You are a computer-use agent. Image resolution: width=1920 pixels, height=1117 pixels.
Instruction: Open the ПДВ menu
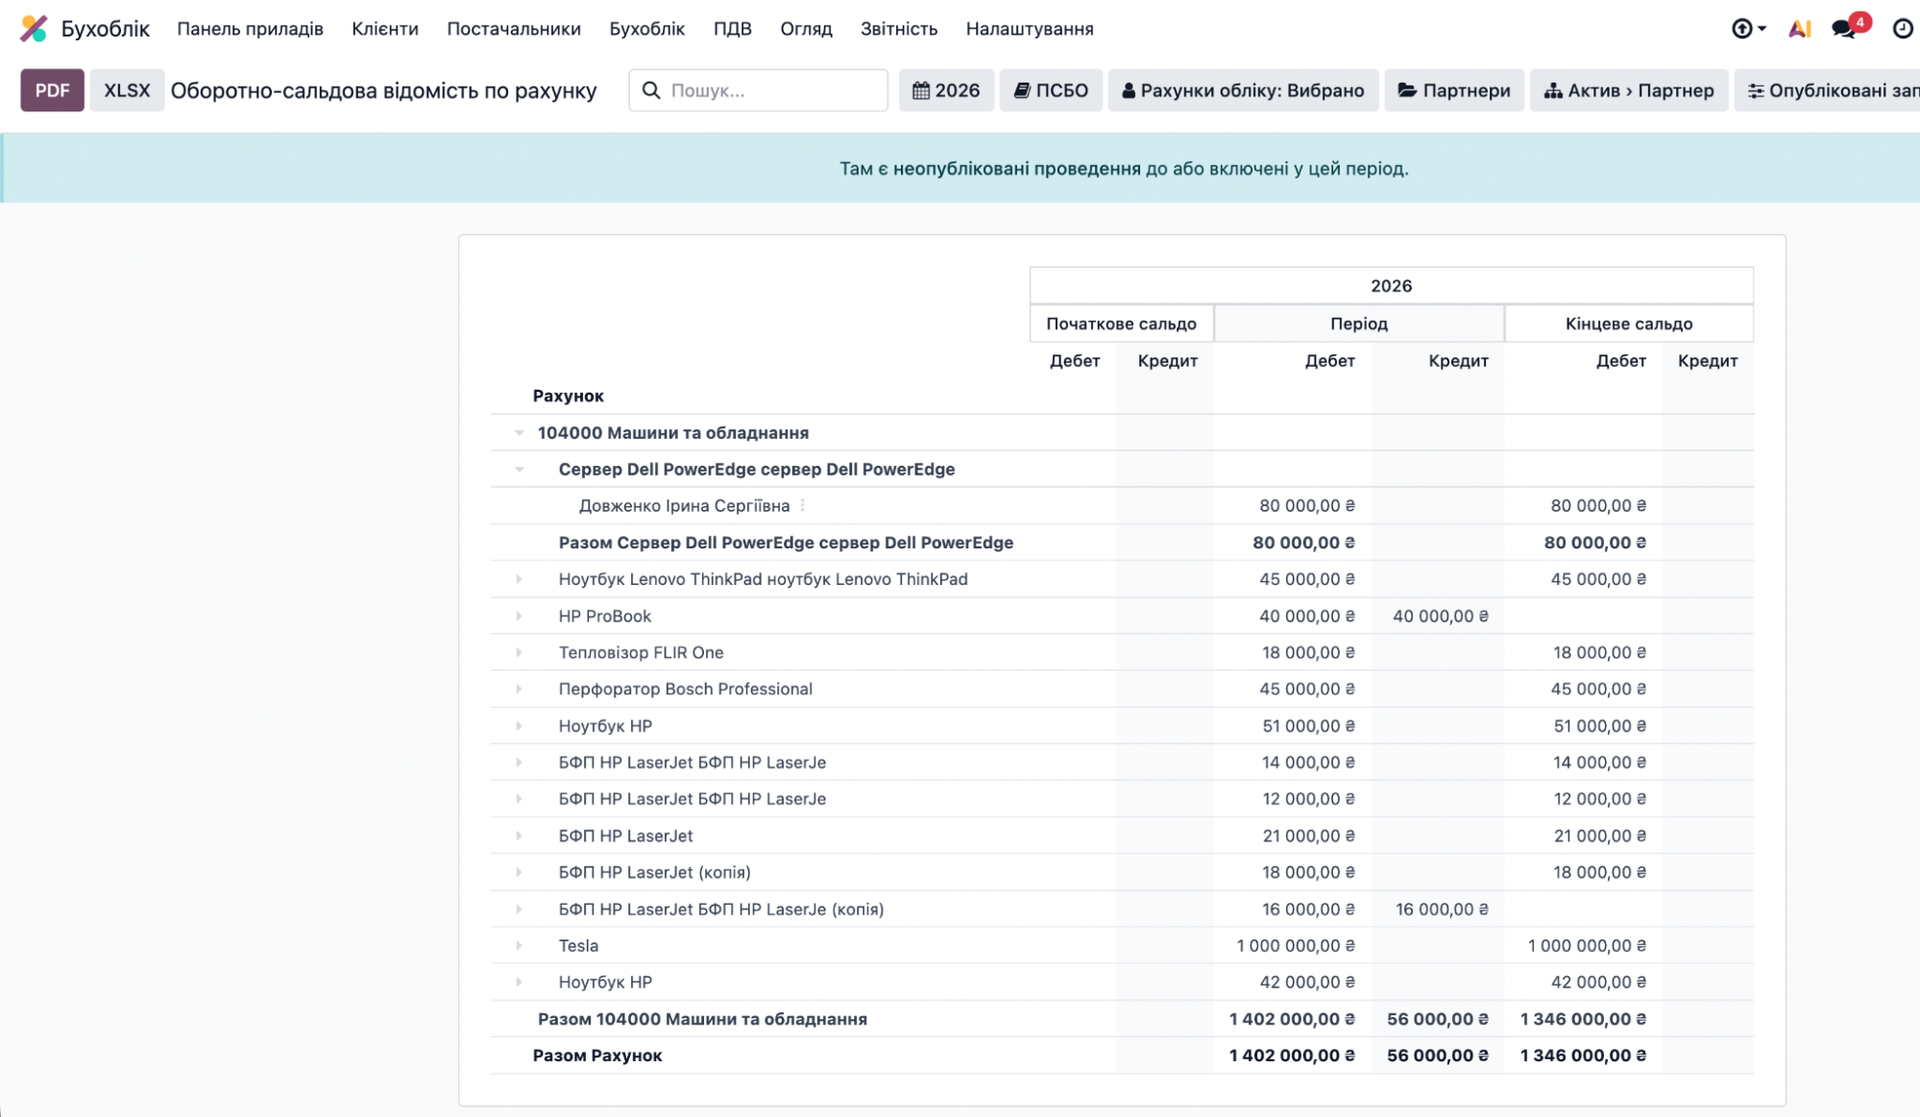click(732, 29)
